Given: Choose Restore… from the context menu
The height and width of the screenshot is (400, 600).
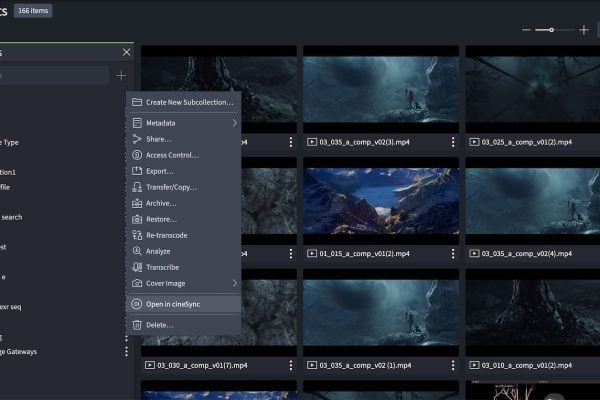Looking at the screenshot, I should (184, 219).
